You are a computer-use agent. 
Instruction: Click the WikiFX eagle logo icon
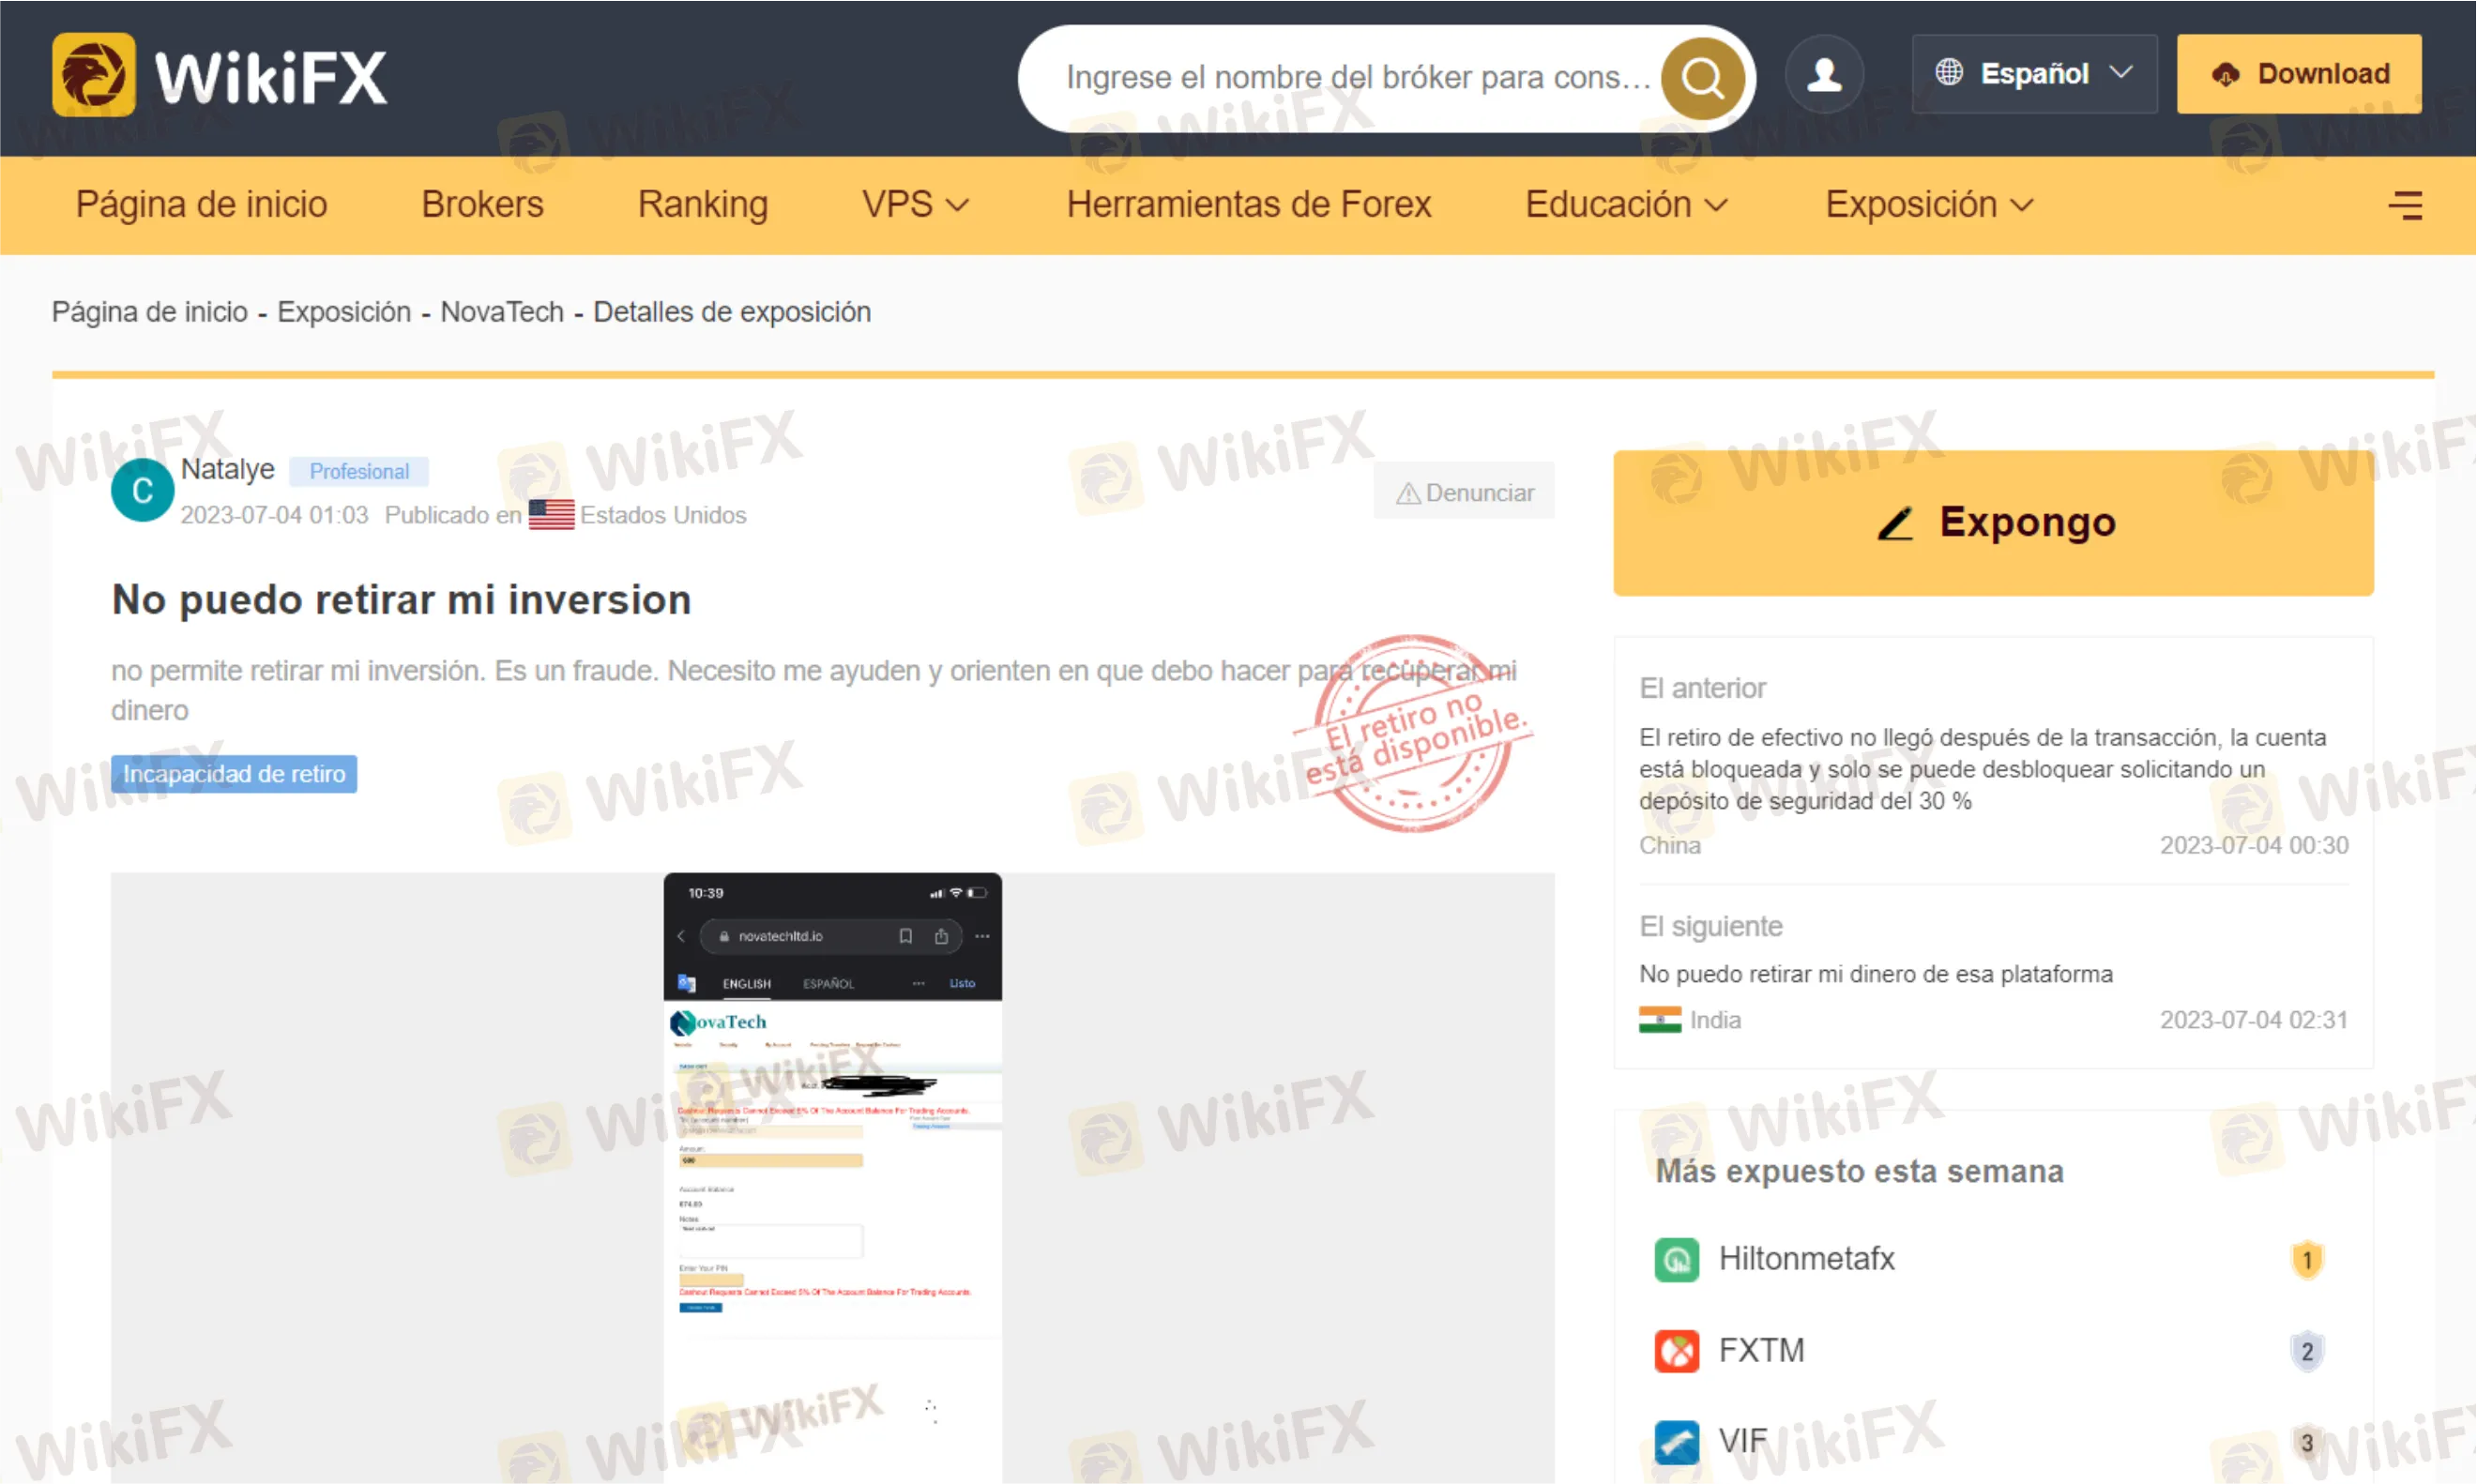pos(93,76)
